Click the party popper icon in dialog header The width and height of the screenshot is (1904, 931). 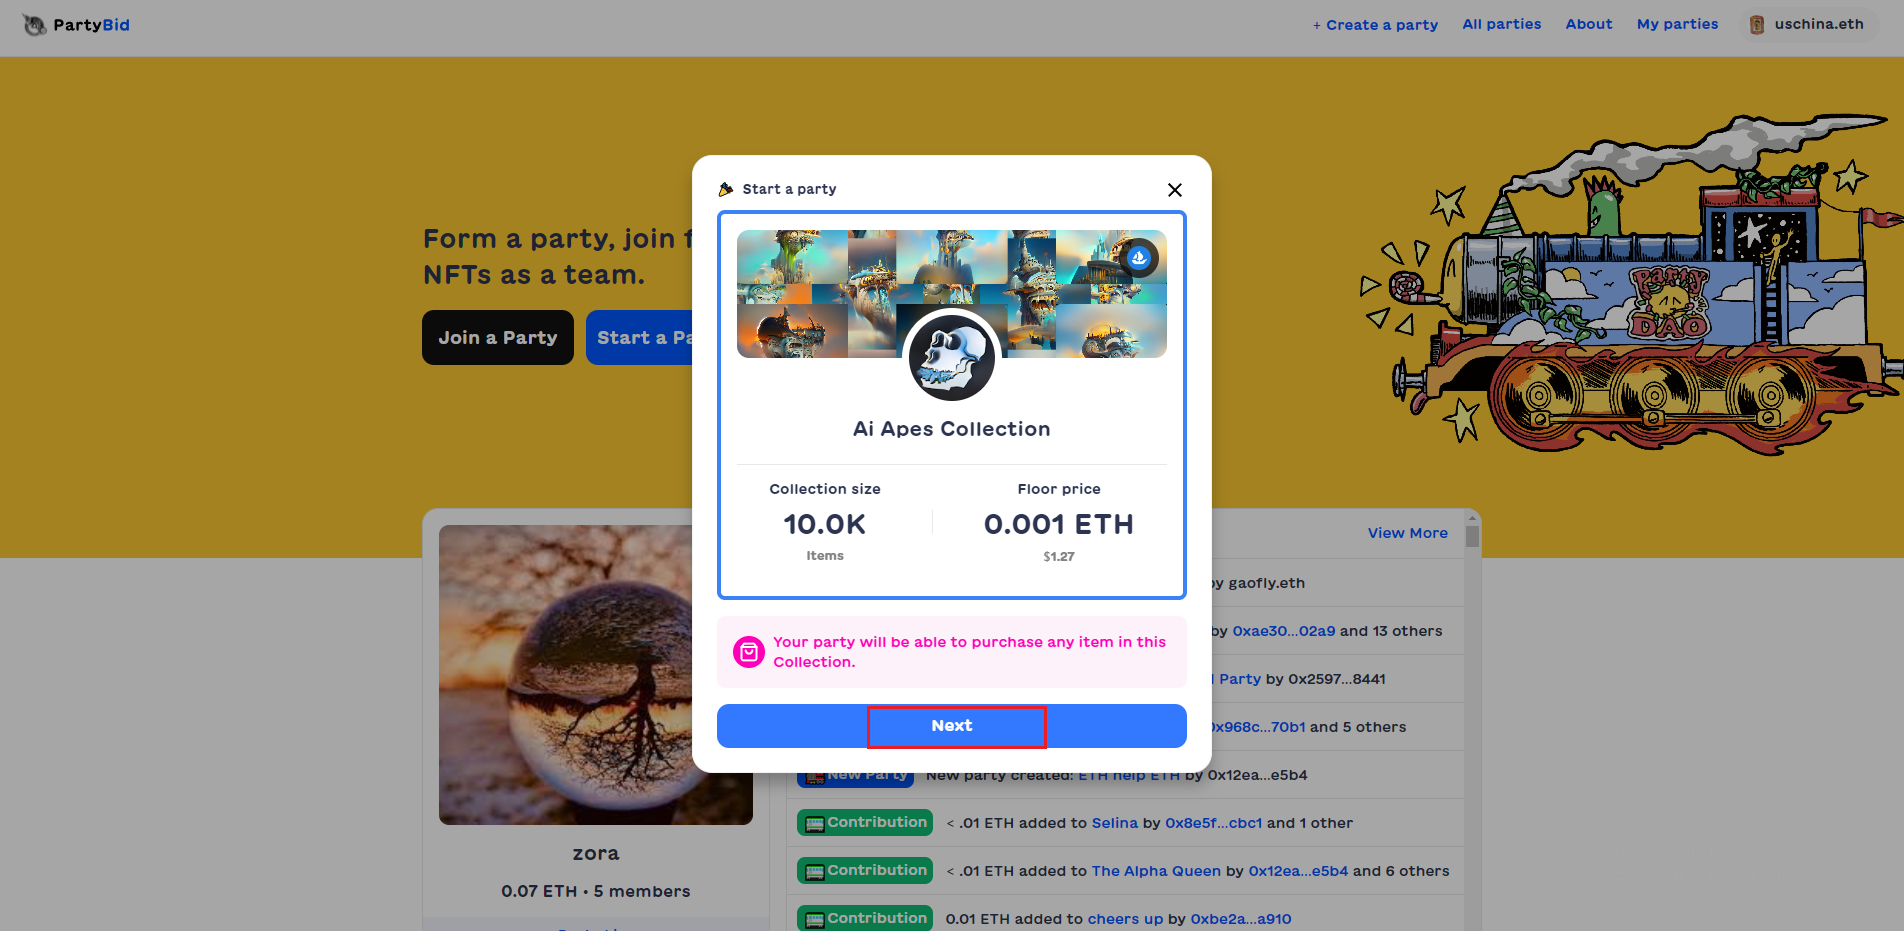[726, 189]
